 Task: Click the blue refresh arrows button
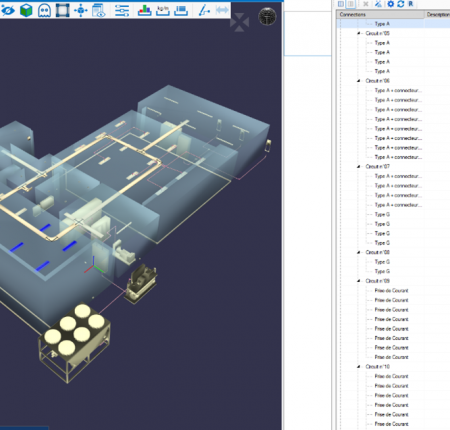[x=401, y=4]
